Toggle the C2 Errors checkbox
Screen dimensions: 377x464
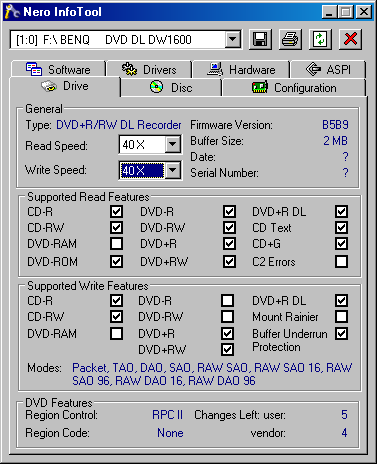pos(341,262)
